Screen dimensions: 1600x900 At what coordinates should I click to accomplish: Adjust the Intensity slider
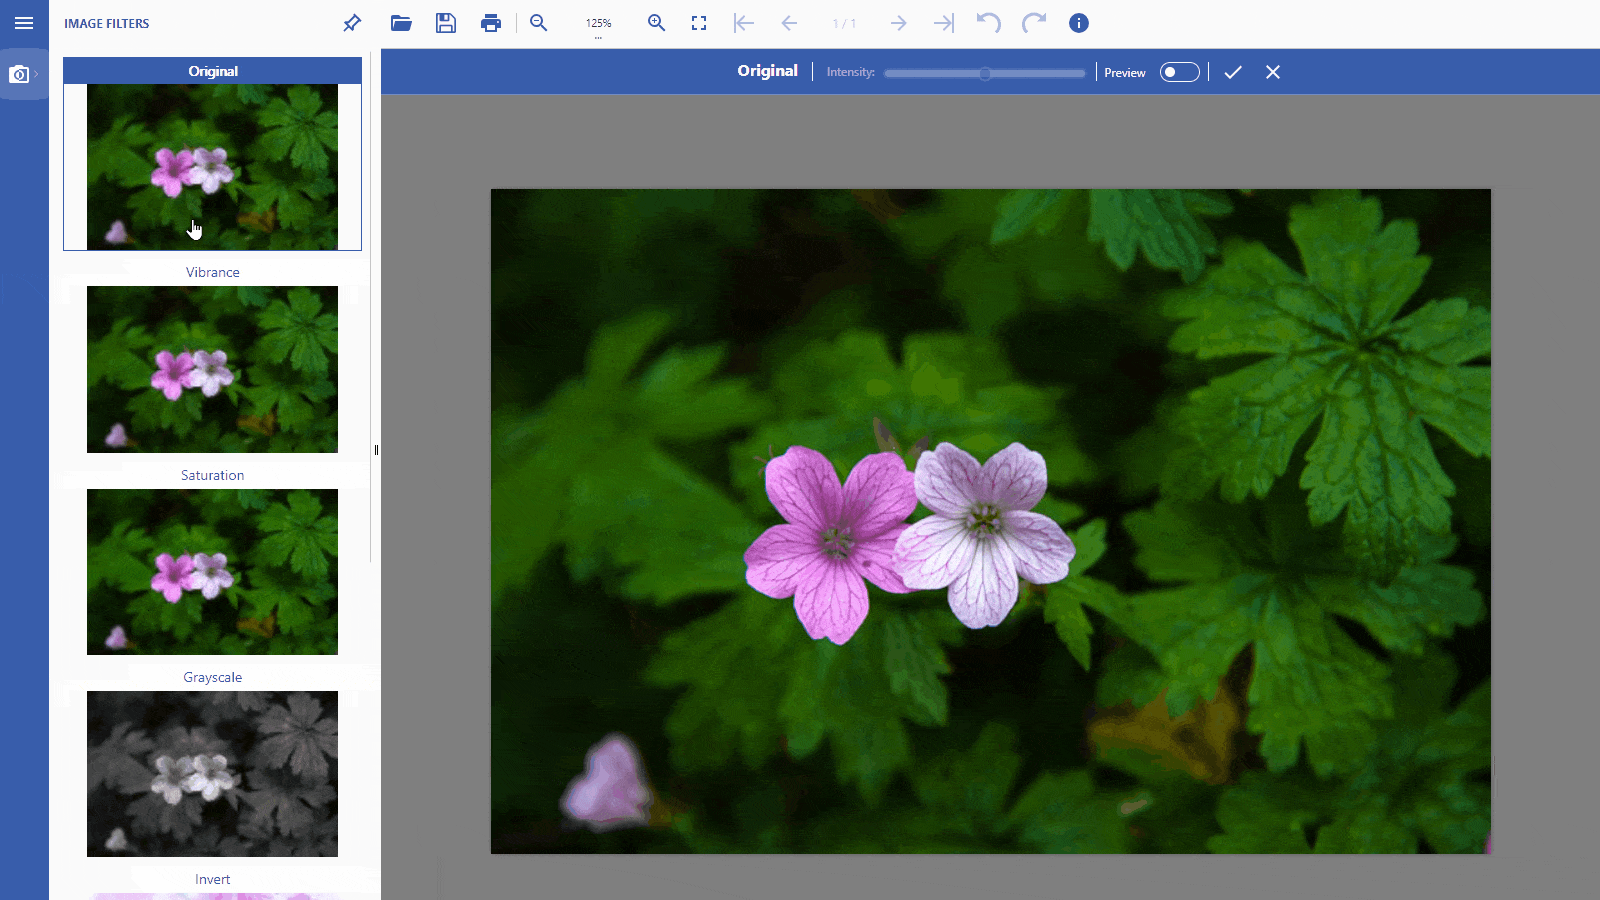(985, 73)
